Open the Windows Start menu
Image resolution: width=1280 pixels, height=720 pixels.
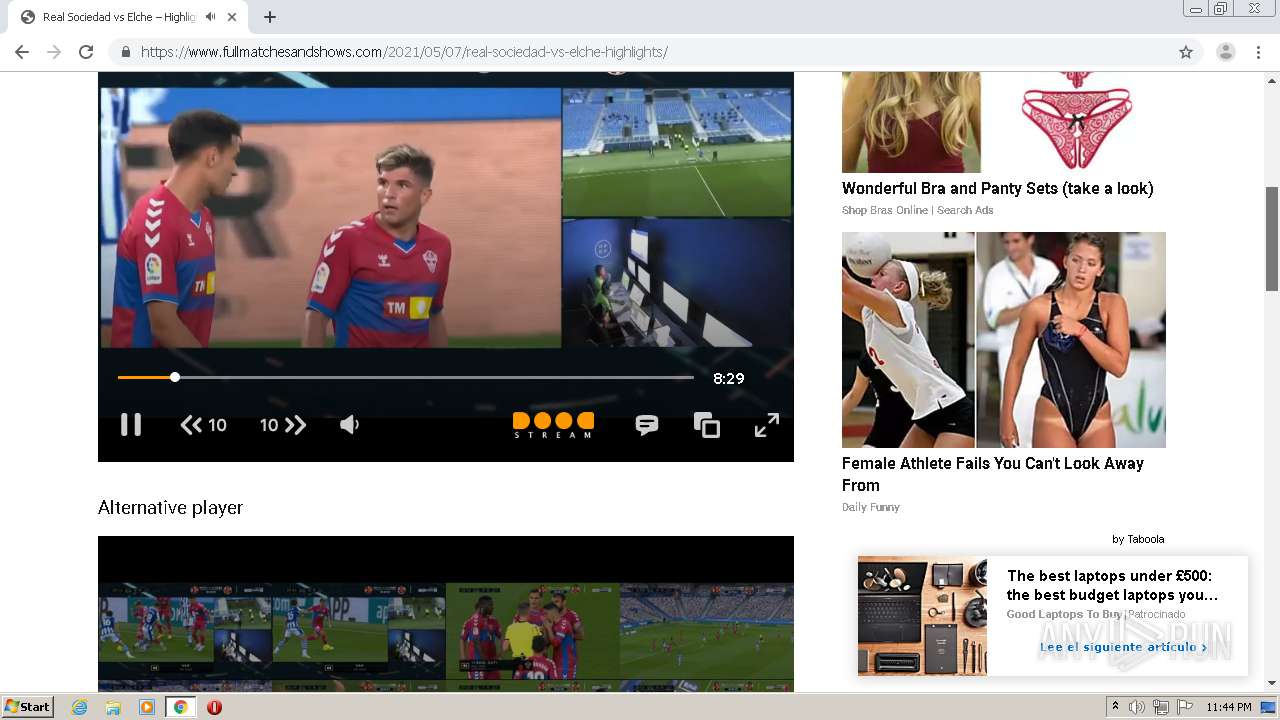click(x=28, y=707)
